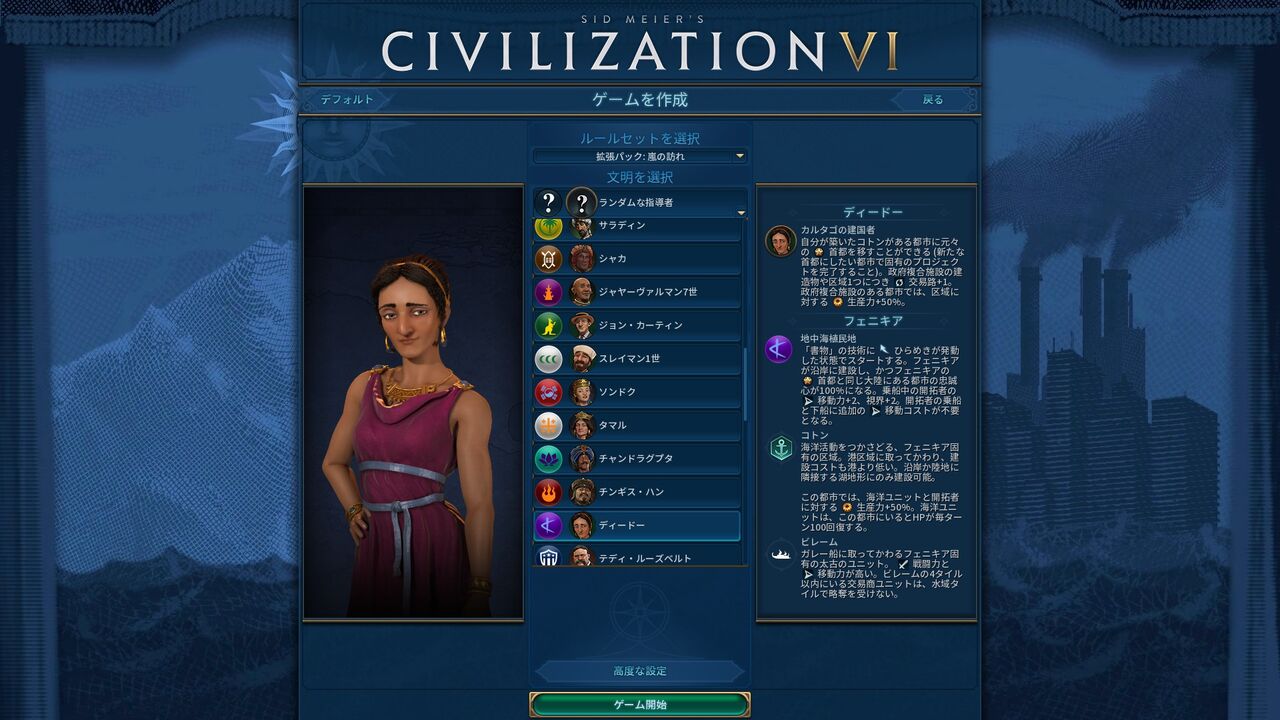
Task: Click the ゲーム開始 start game button
Action: click(640, 705)
